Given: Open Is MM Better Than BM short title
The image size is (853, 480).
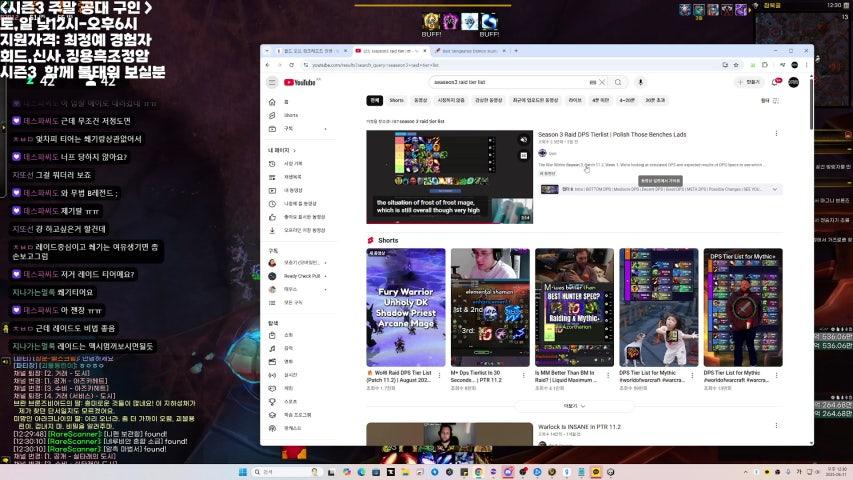Looking at the screenshot, I should pyautogui.click(x=565, y=376).
